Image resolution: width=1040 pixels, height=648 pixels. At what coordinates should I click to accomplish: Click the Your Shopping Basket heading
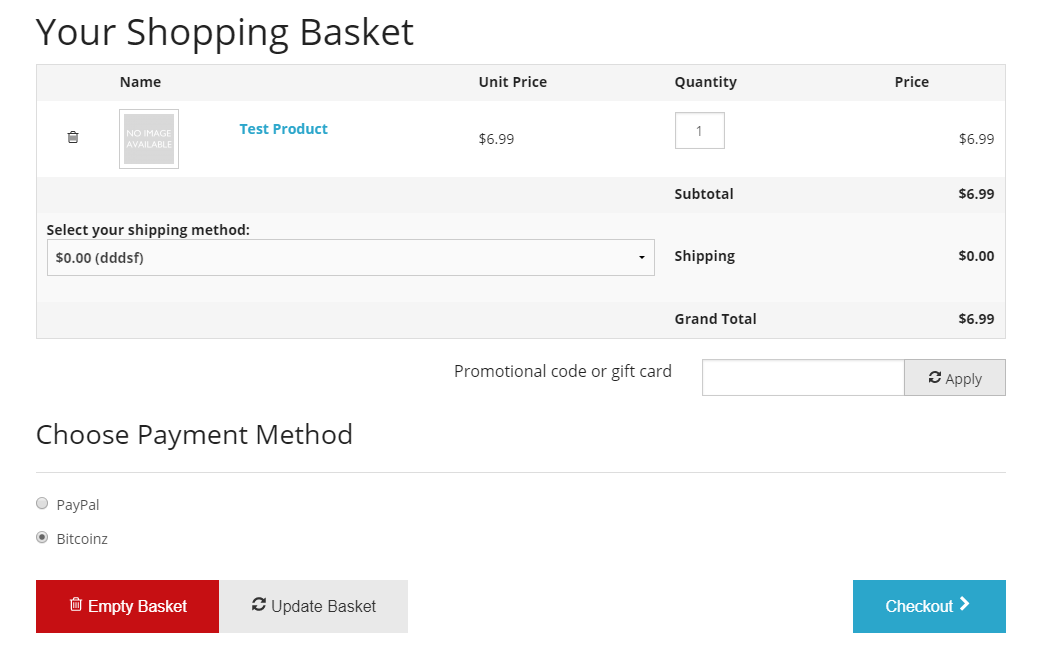pyautogui.click(x=225, y=32)
